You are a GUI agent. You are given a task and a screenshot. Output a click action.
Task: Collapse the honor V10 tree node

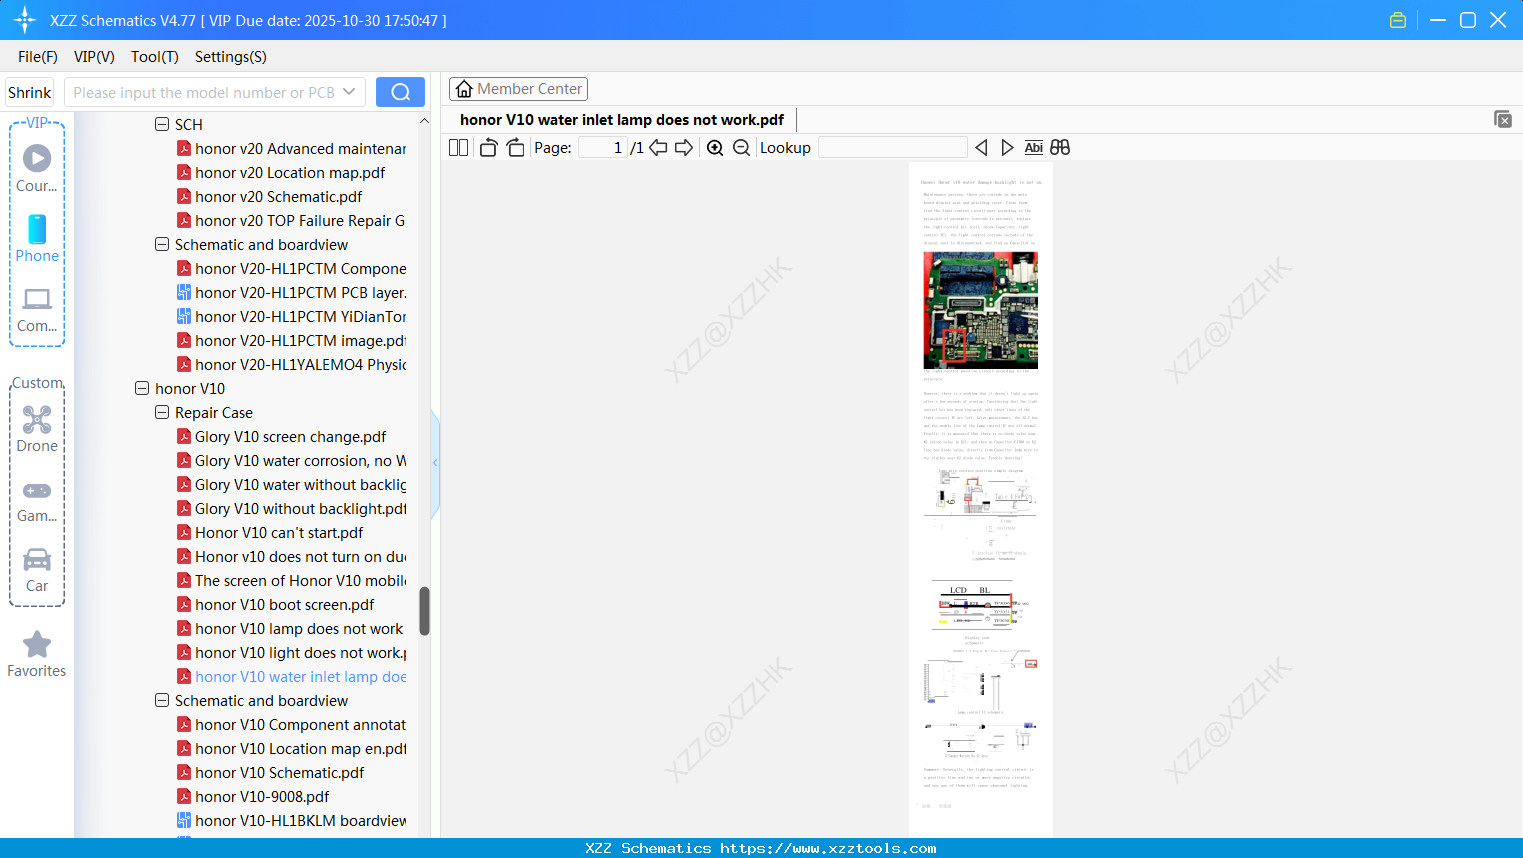point(142,388)
